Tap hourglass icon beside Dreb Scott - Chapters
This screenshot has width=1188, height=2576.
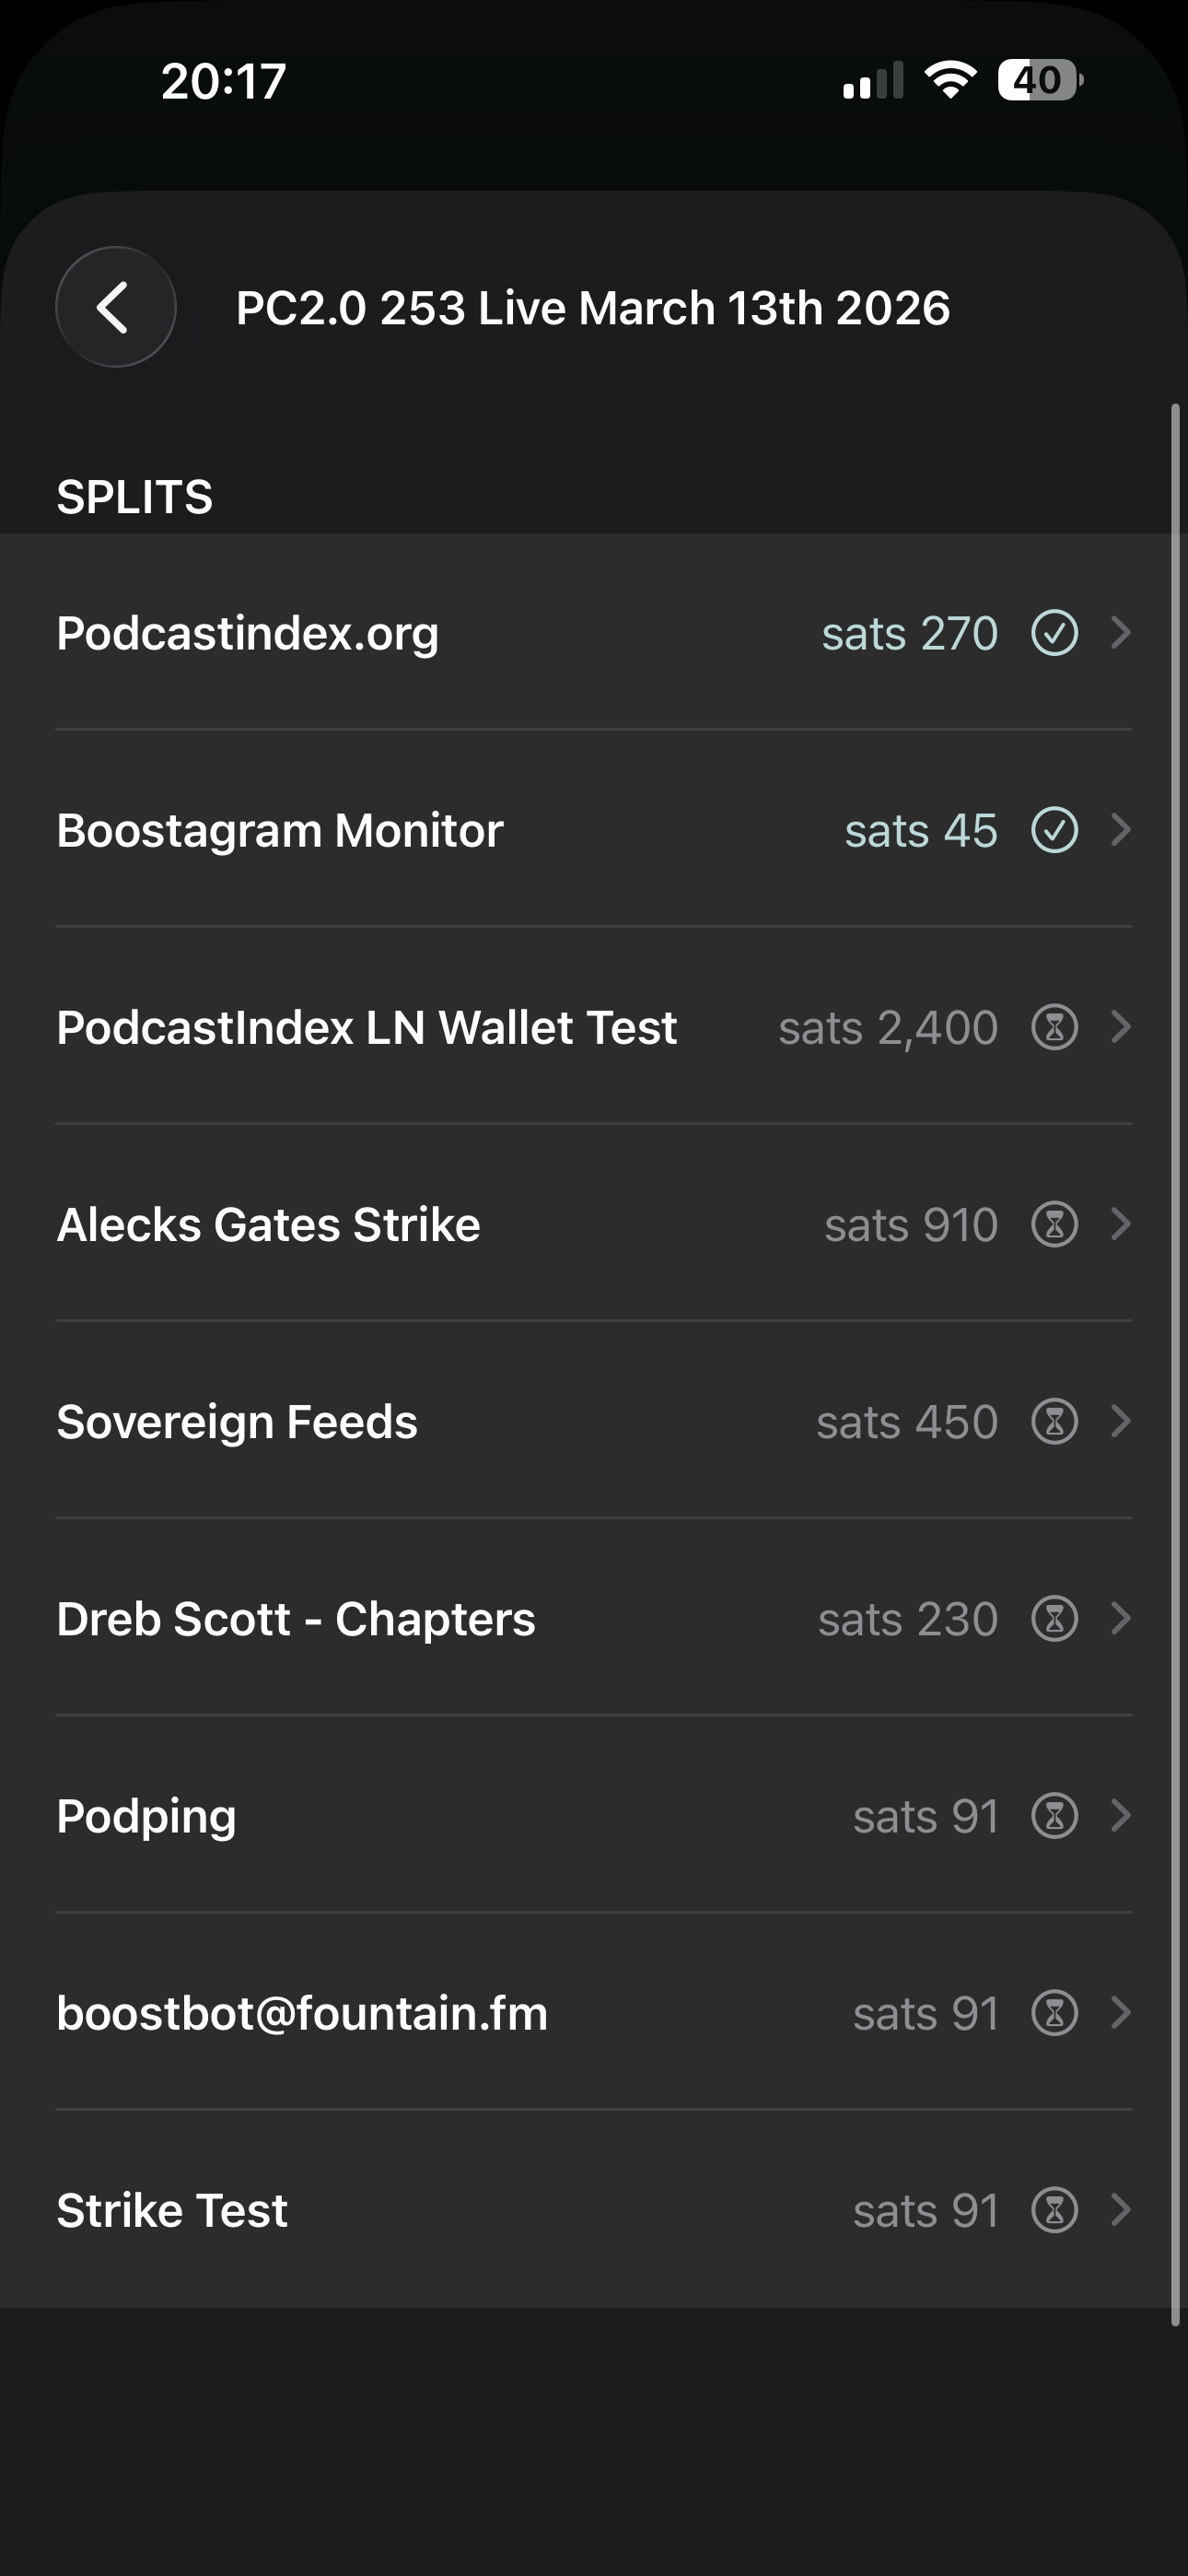1054,1618
